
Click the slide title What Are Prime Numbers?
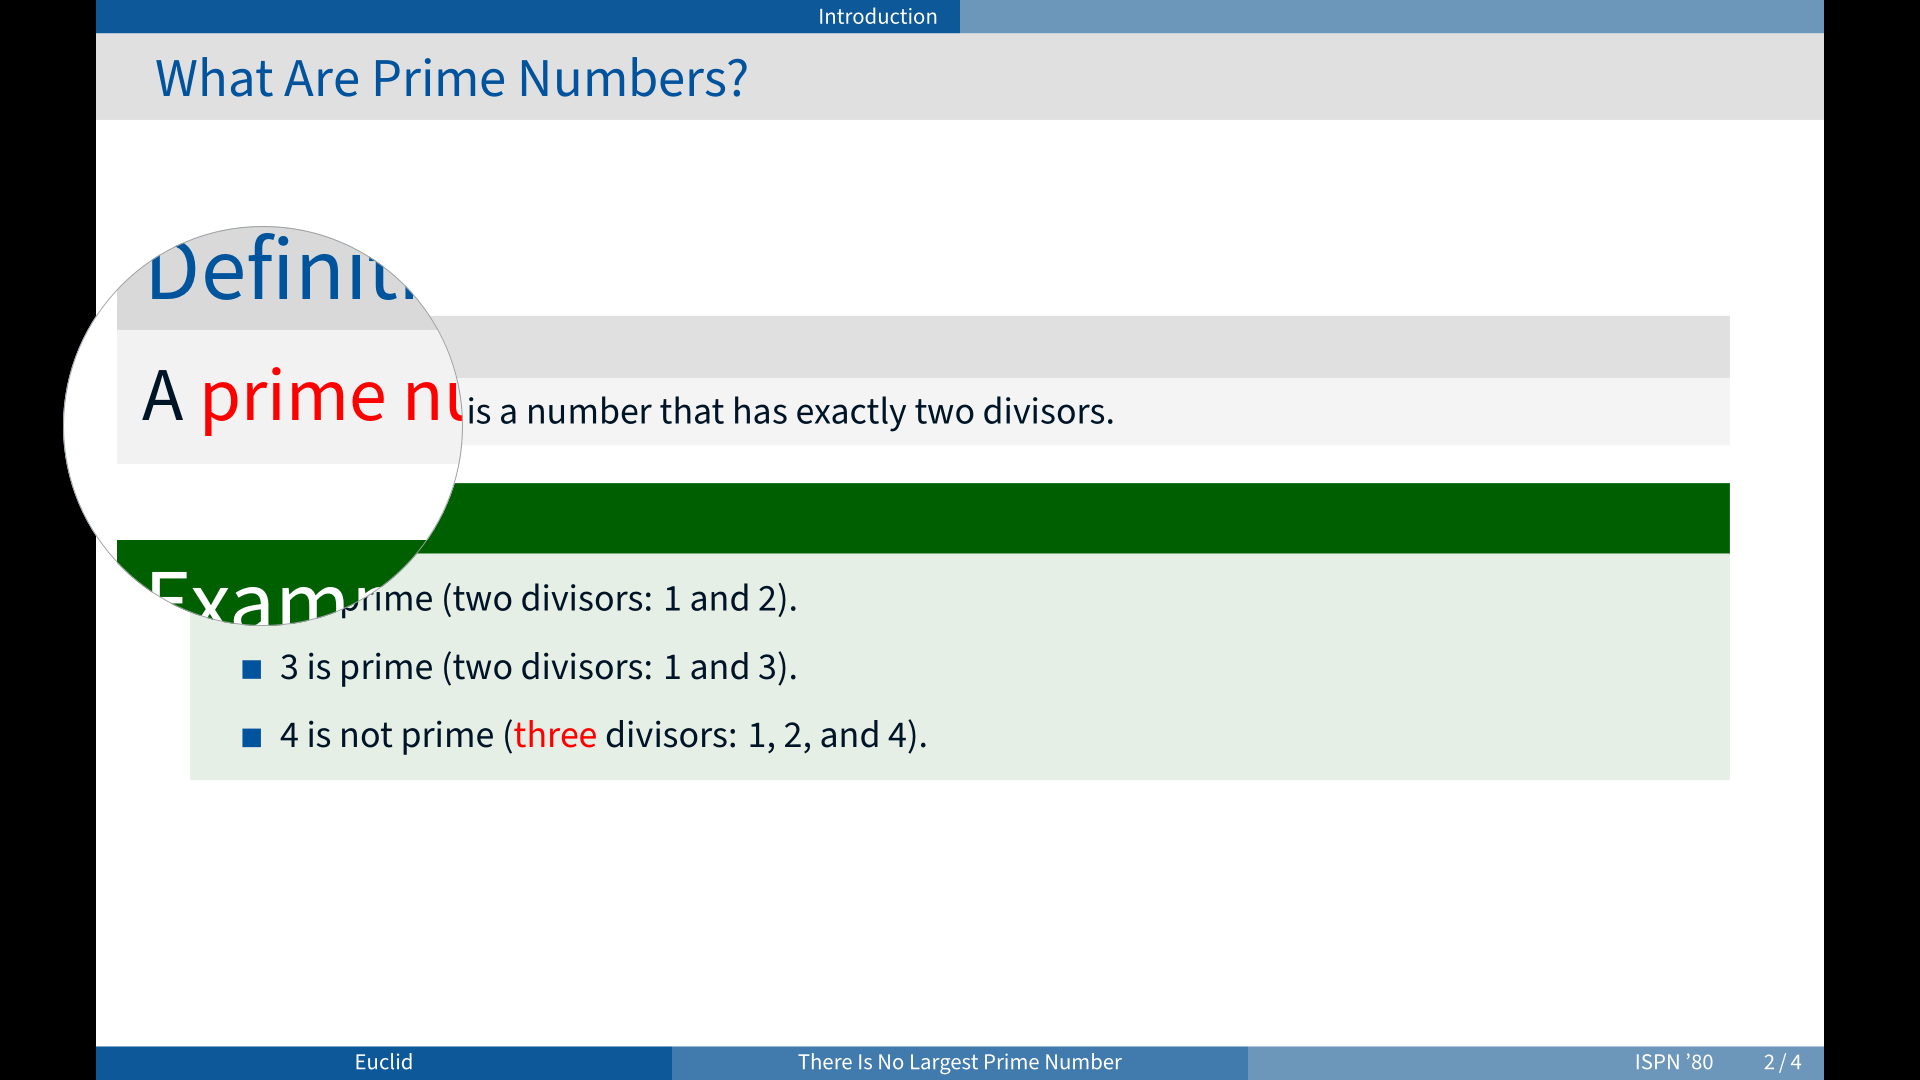point(451,78)
